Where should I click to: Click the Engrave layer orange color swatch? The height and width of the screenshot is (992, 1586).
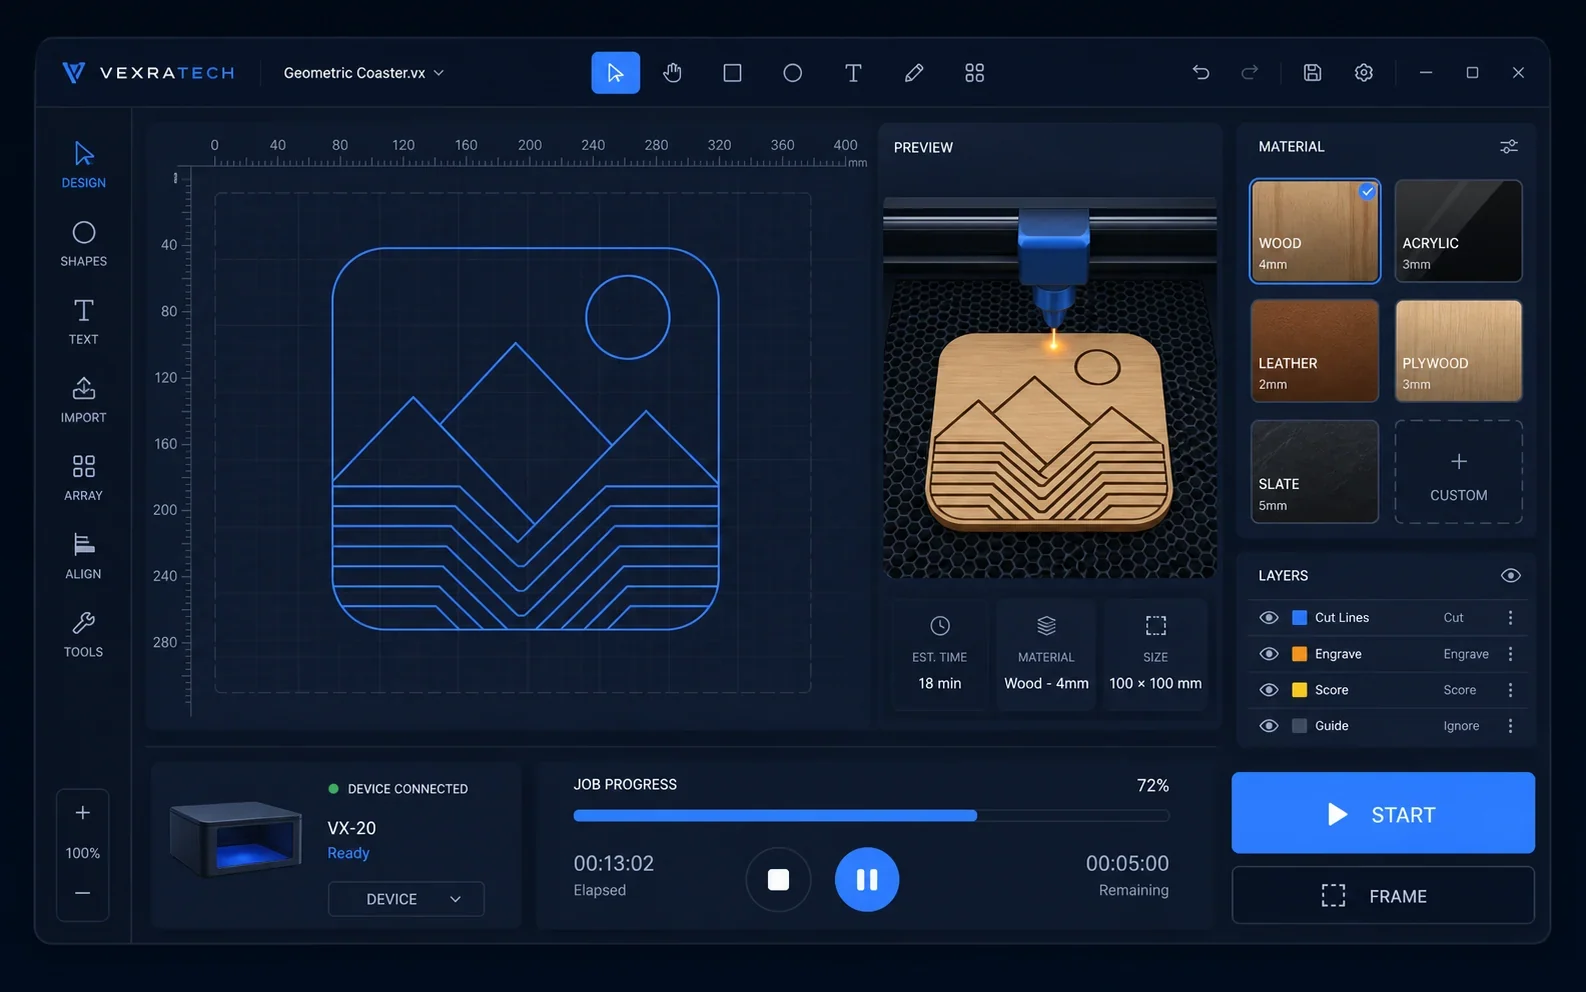pyautogui.click(x=1300, y=654)
